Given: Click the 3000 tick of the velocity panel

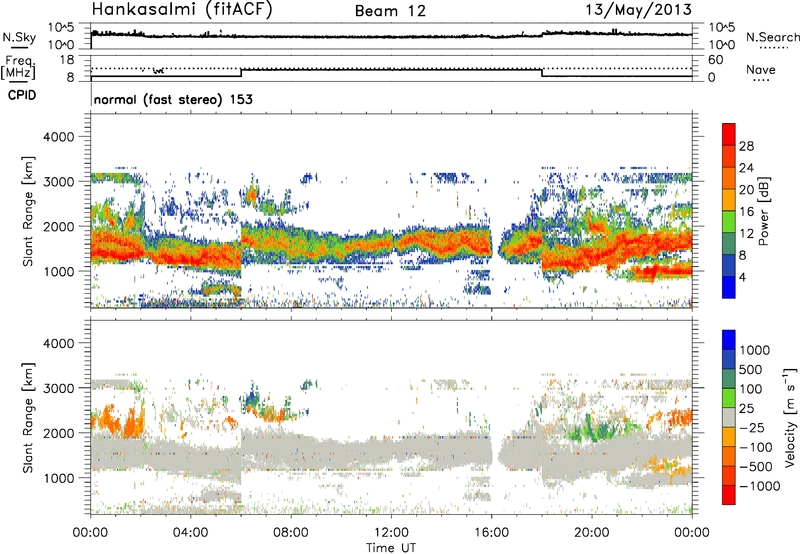Looking at the screenshot, I should 58,388.
